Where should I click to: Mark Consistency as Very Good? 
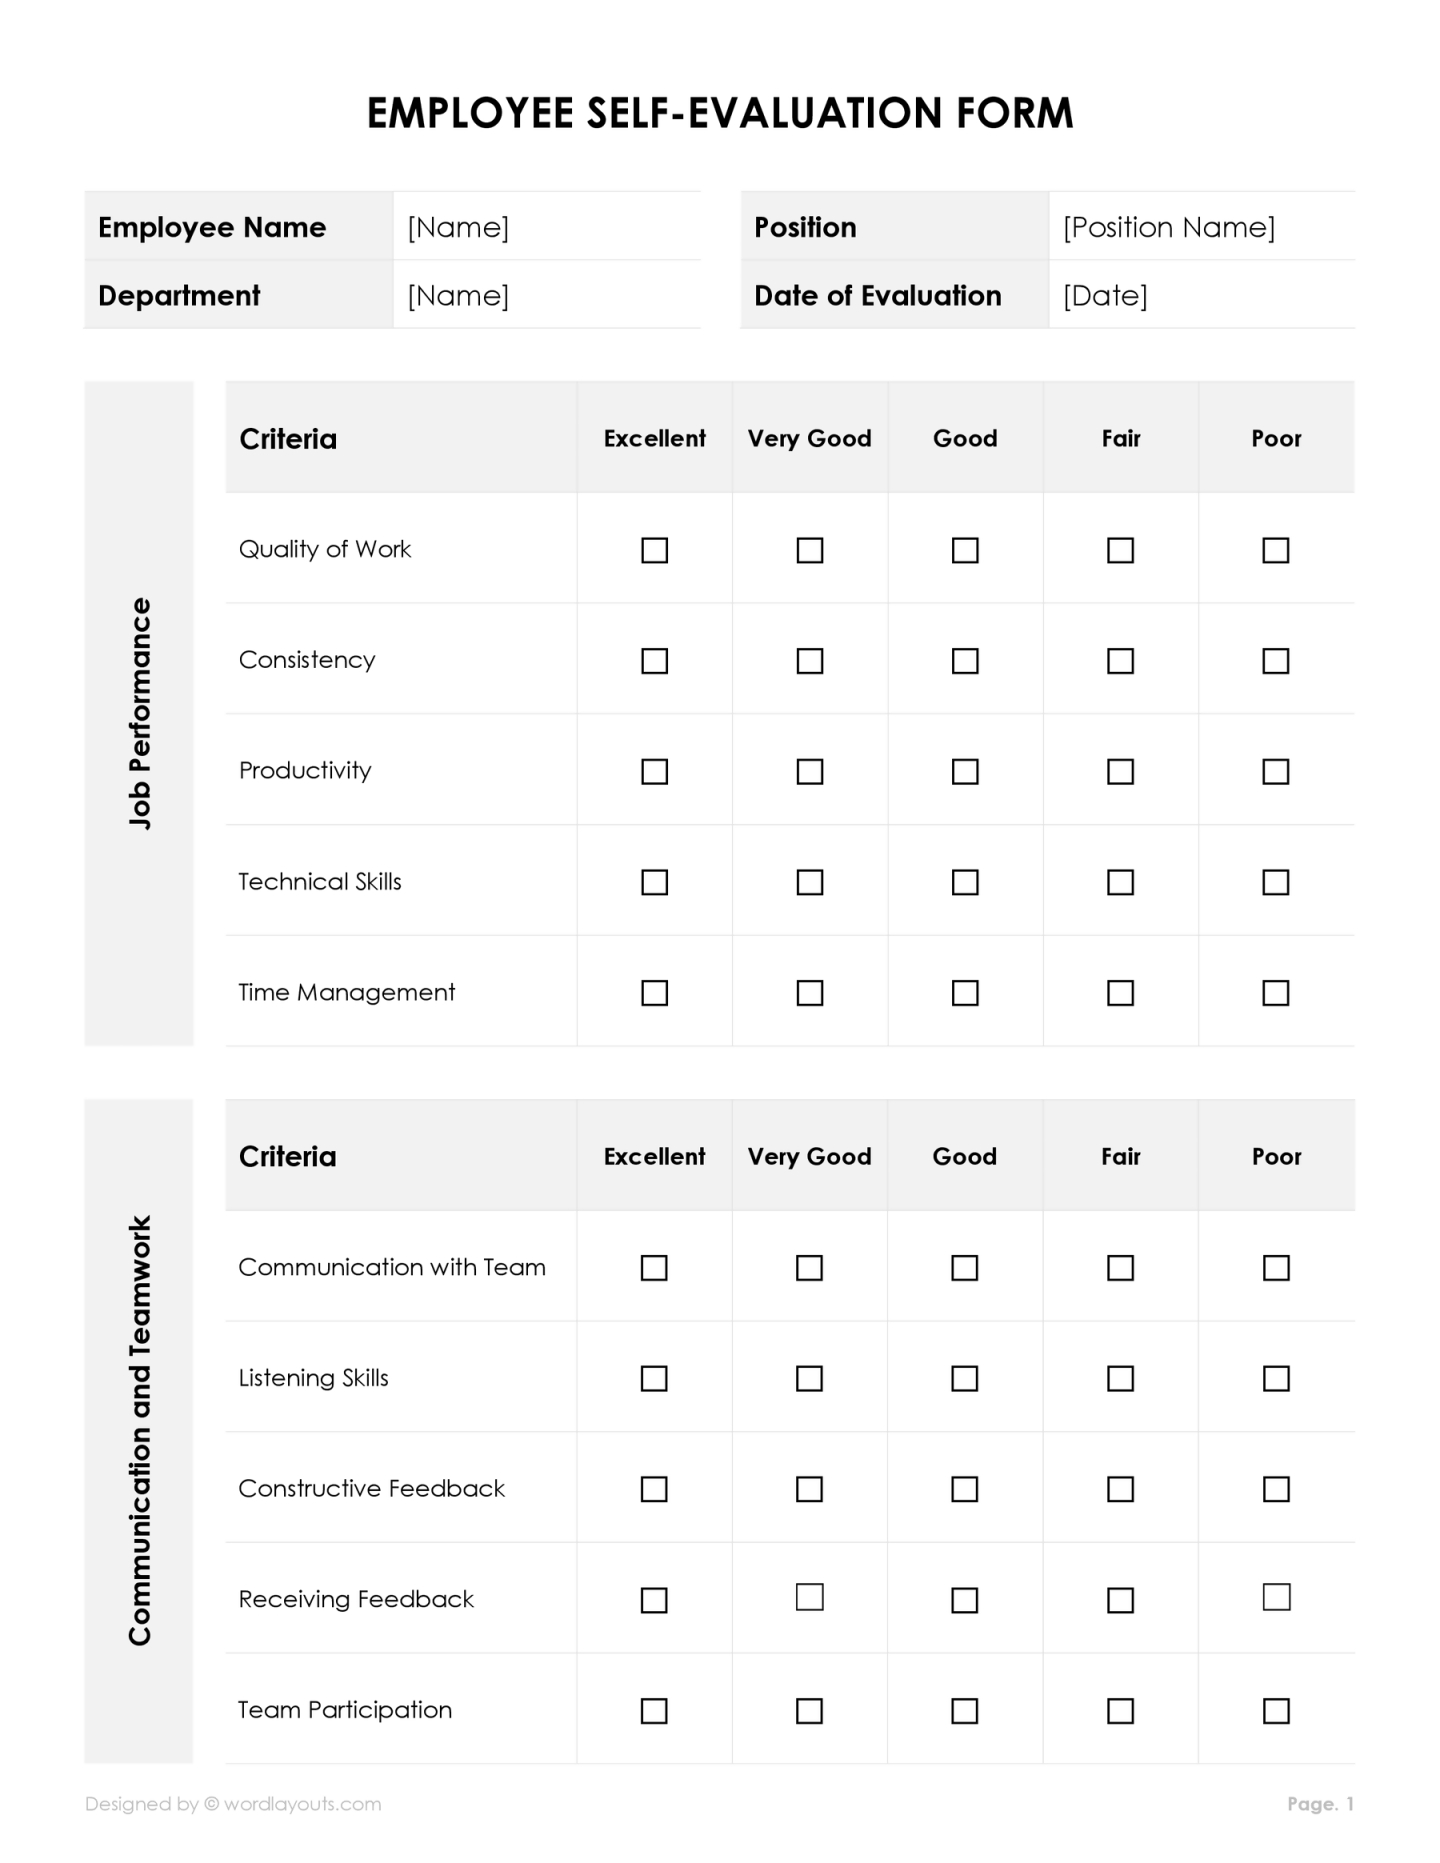click(809, 661)
